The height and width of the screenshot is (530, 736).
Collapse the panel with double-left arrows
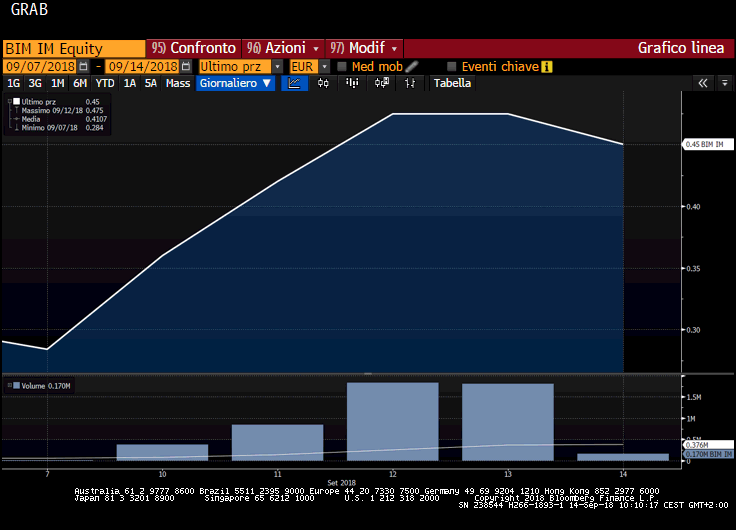tap(703, 84)
